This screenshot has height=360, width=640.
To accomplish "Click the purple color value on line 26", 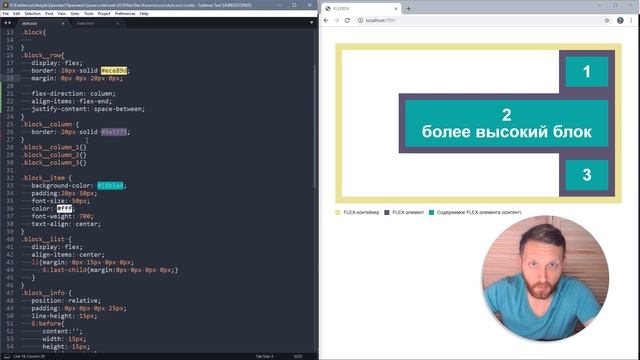I will [114, 132].
